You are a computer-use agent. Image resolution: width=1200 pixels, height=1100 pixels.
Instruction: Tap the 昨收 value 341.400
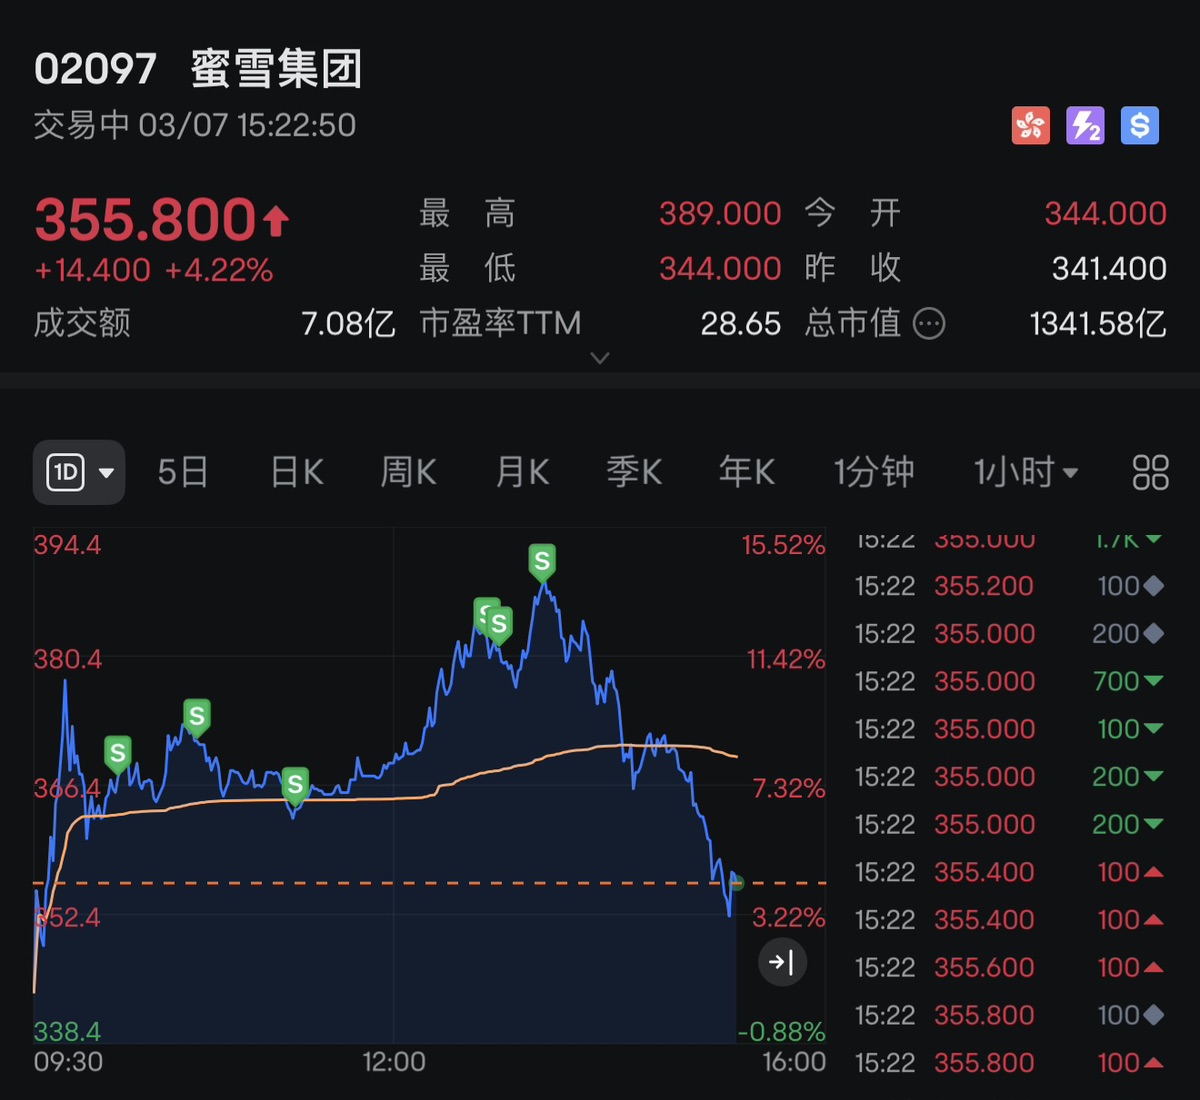(1109, 268)
